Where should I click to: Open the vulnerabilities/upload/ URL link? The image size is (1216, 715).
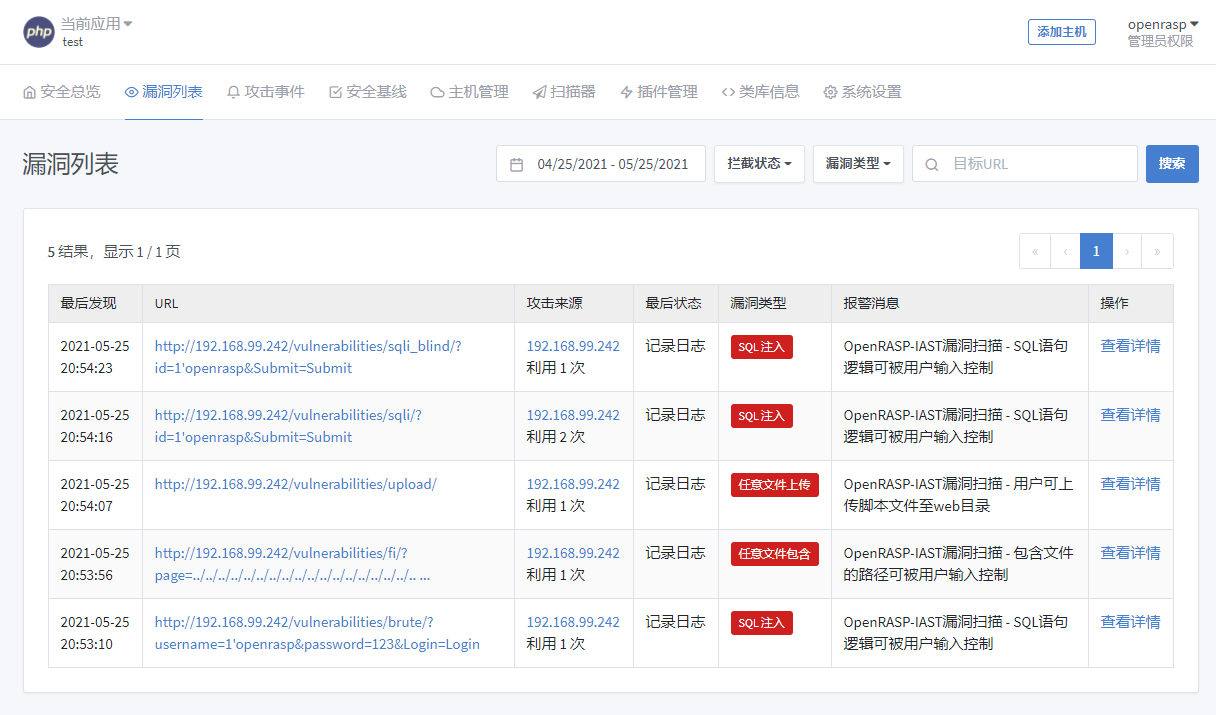click(296, 484)
